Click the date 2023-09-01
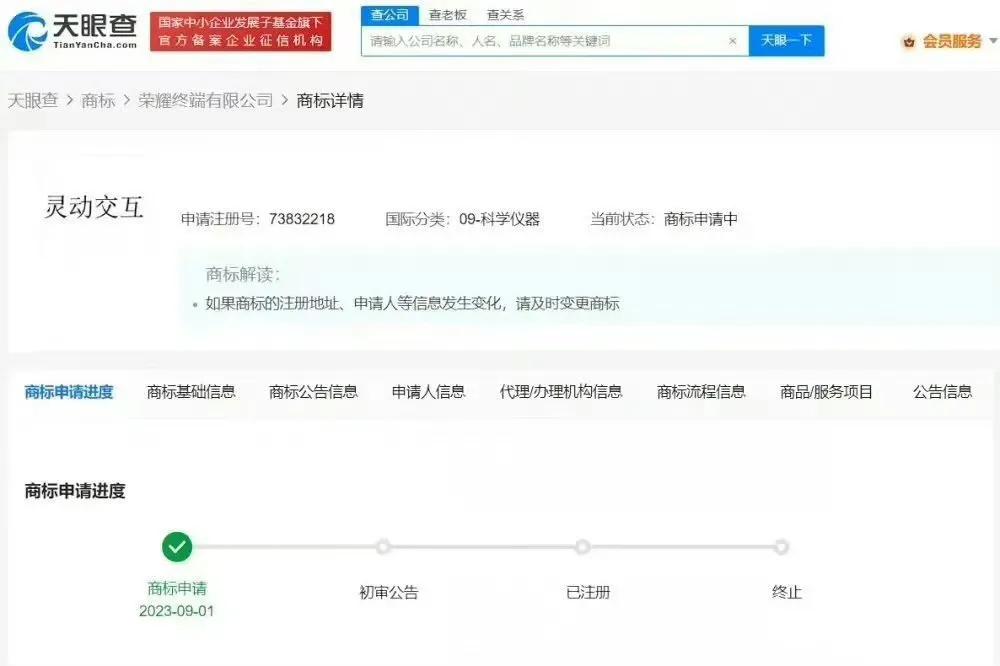 click(177, 610)
